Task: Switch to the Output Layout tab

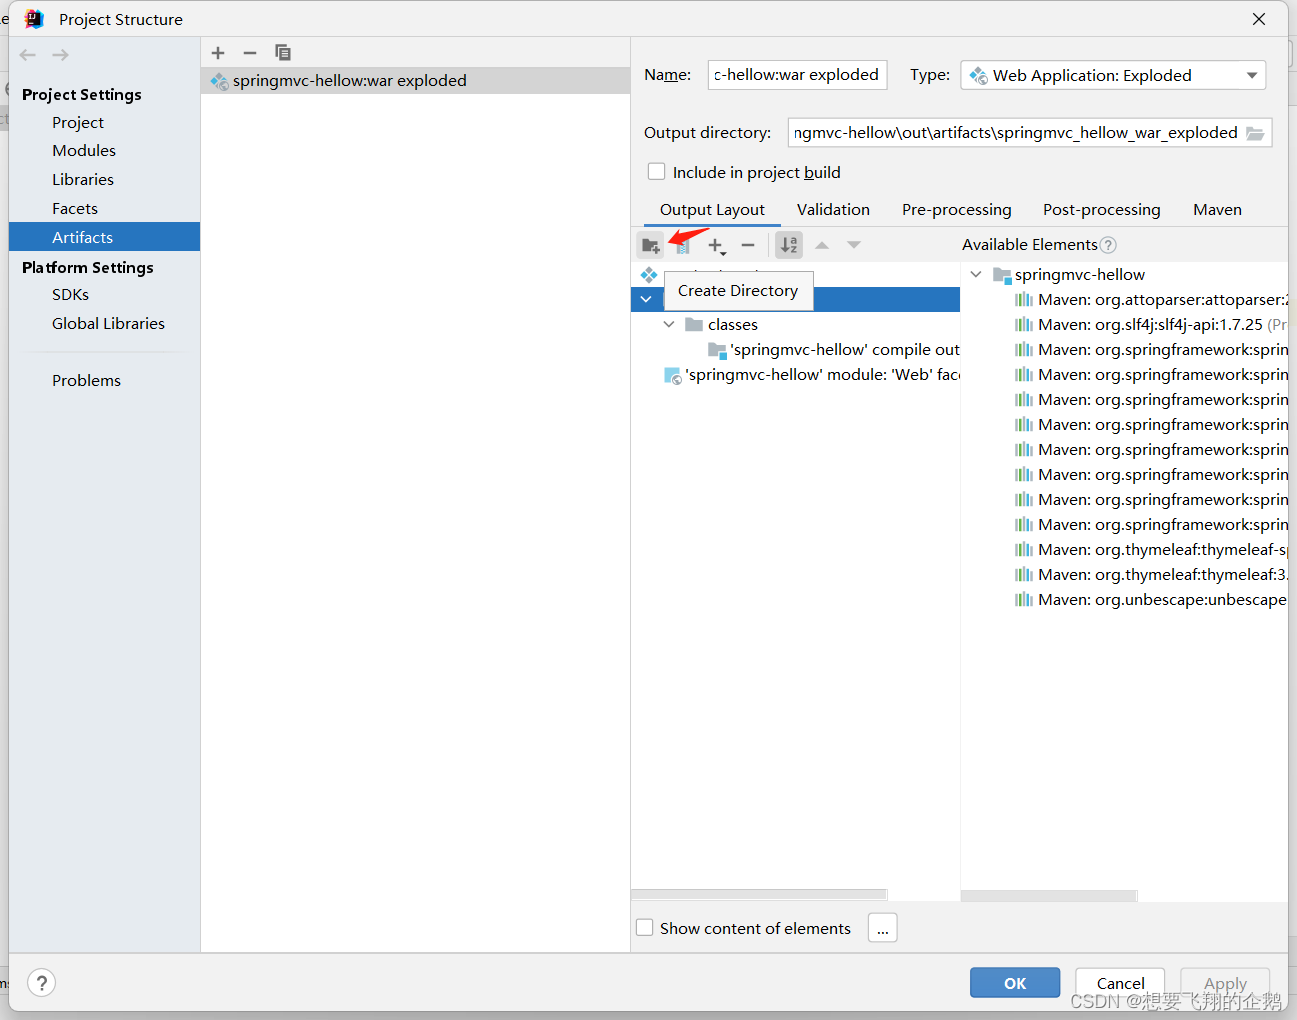Action: (x=712, y=210)
